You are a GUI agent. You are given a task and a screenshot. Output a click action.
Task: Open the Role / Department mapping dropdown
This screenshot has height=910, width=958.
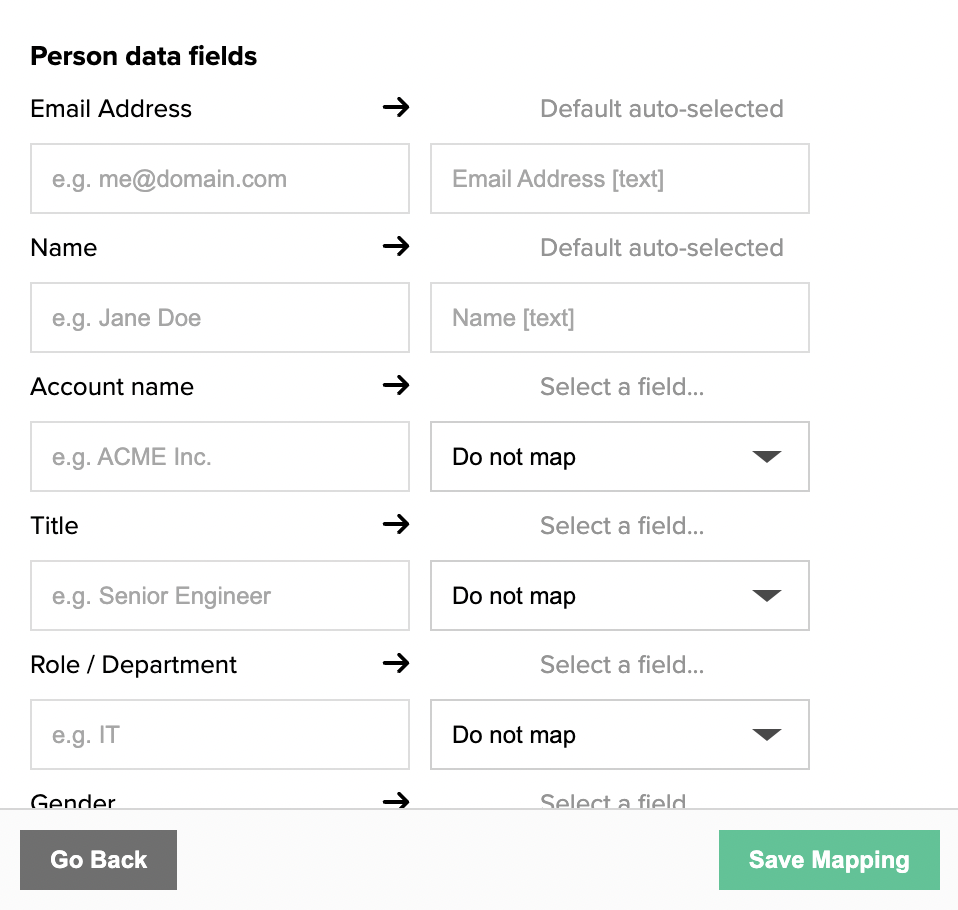tap(620, 734)
